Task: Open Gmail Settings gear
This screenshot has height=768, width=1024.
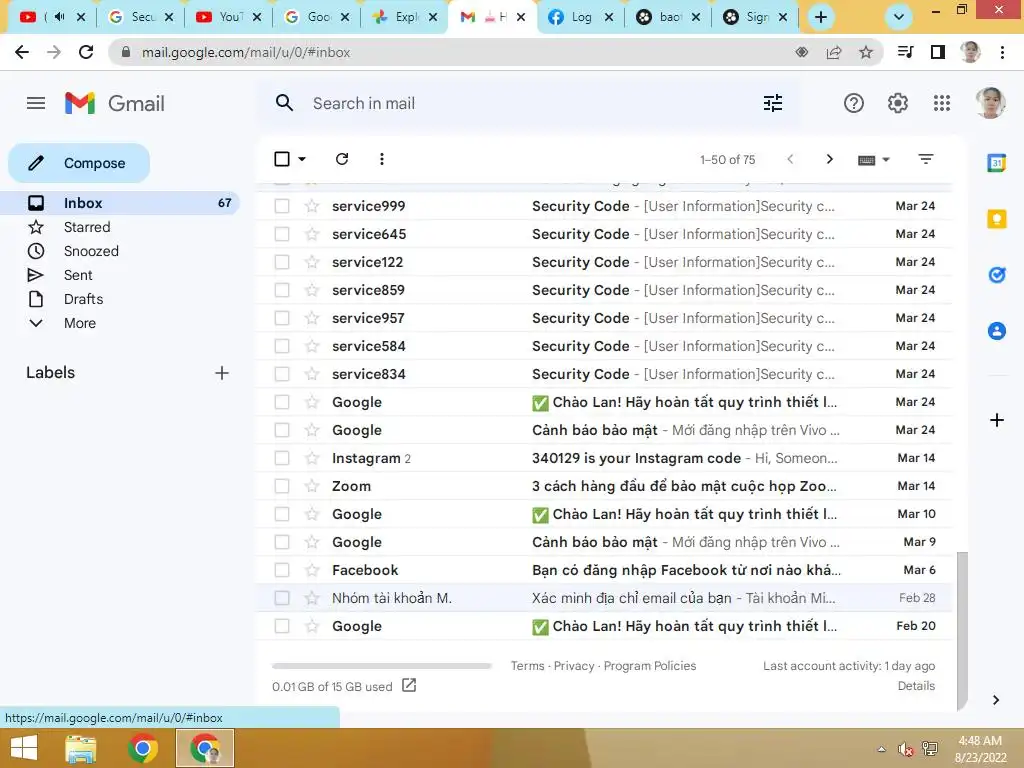Action: (x=897, y=103)
